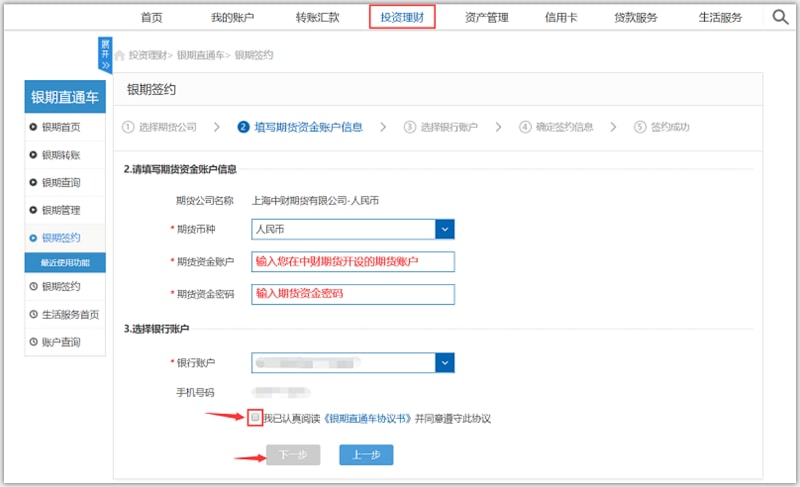The width and height of the screenshot is (800, 487).
Task: Open 银期管理 in the sidebar
Action: [x=61, y=210]
